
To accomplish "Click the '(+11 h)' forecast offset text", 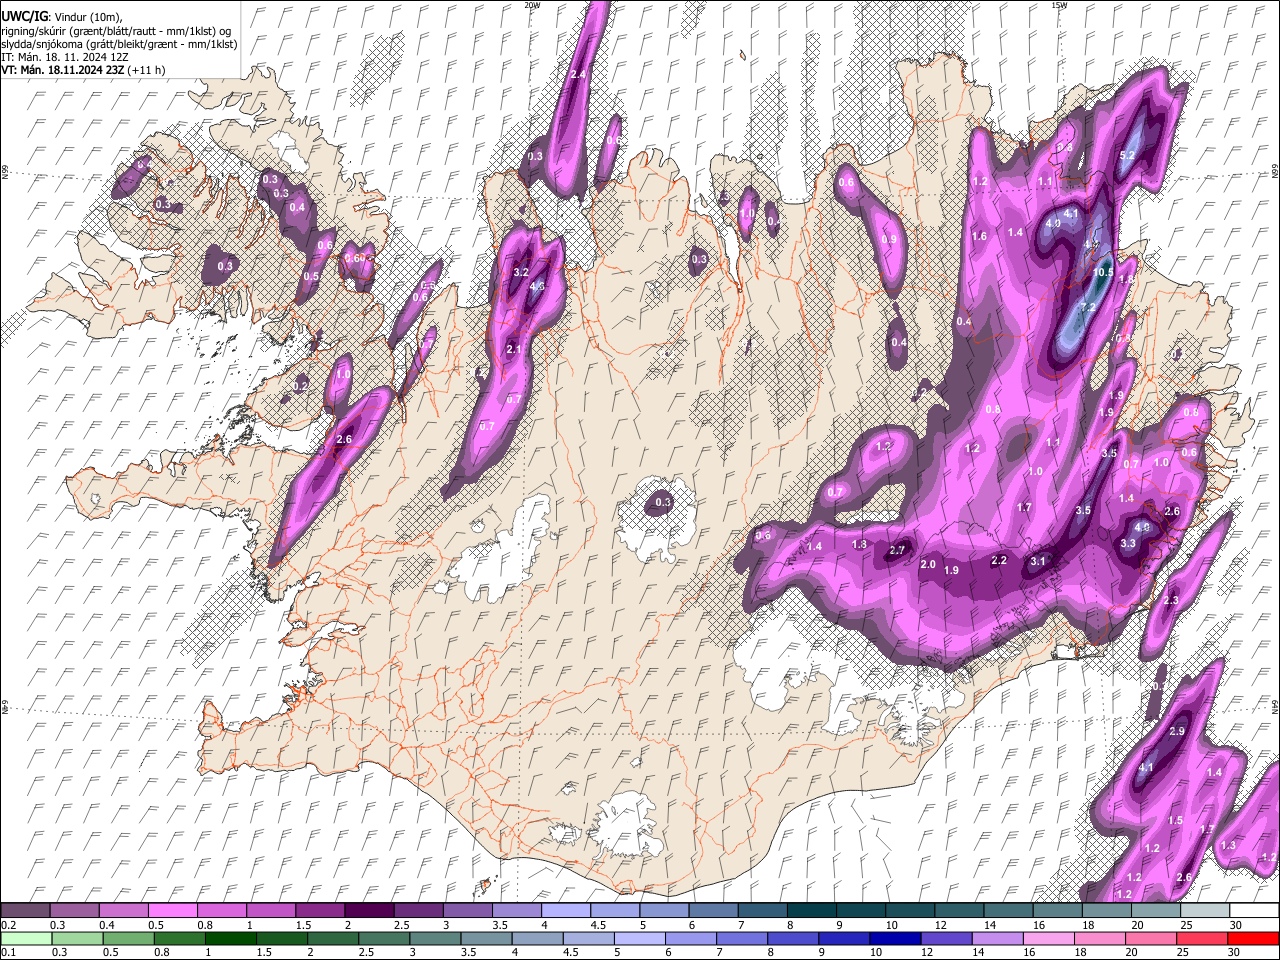I will pos(146,70).
